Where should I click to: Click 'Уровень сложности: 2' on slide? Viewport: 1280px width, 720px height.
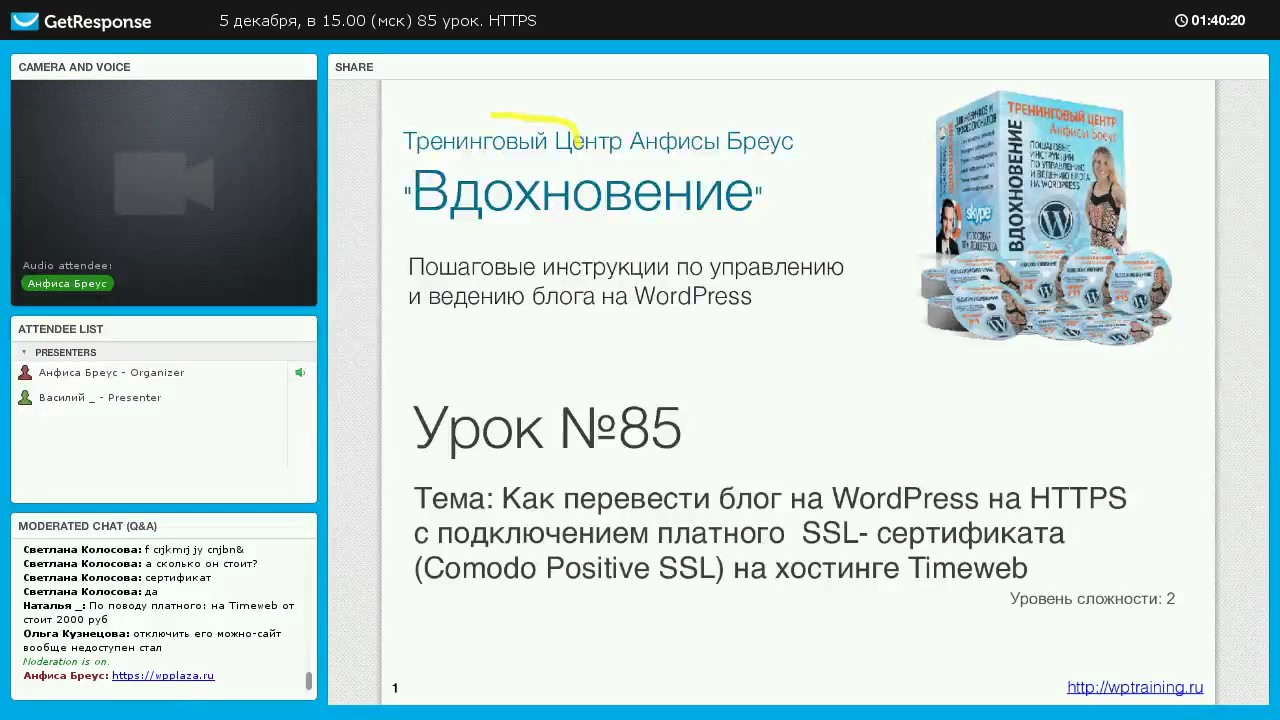point(1092,598)
